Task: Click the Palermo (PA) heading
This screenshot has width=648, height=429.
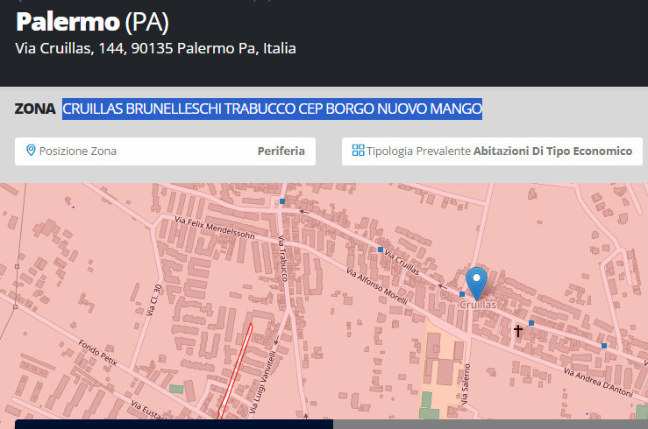Action: coord(92,22)
